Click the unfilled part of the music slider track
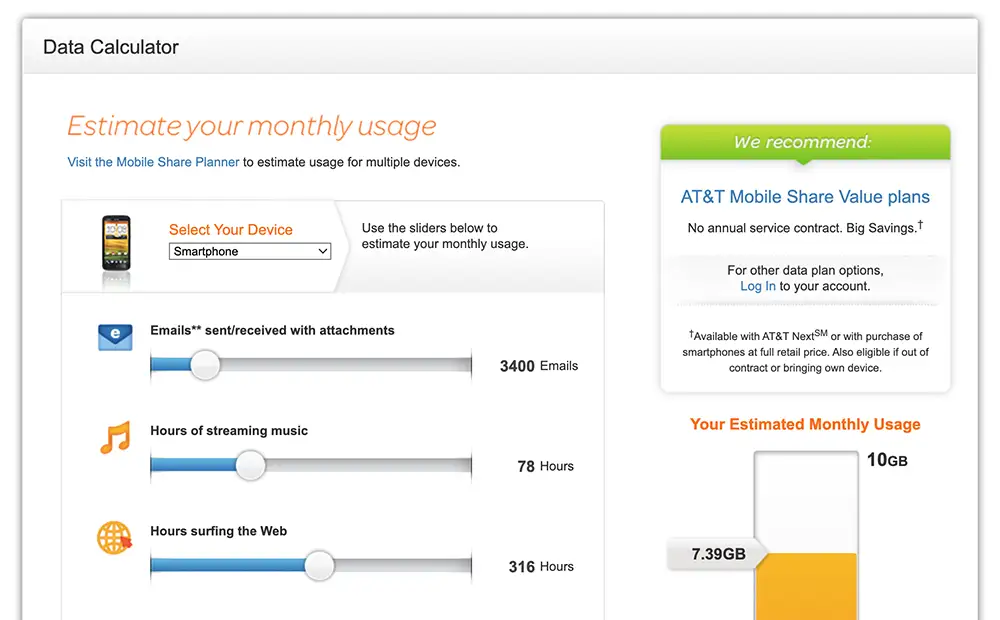This screenshot has height=620, width=1000. (368, 465)
